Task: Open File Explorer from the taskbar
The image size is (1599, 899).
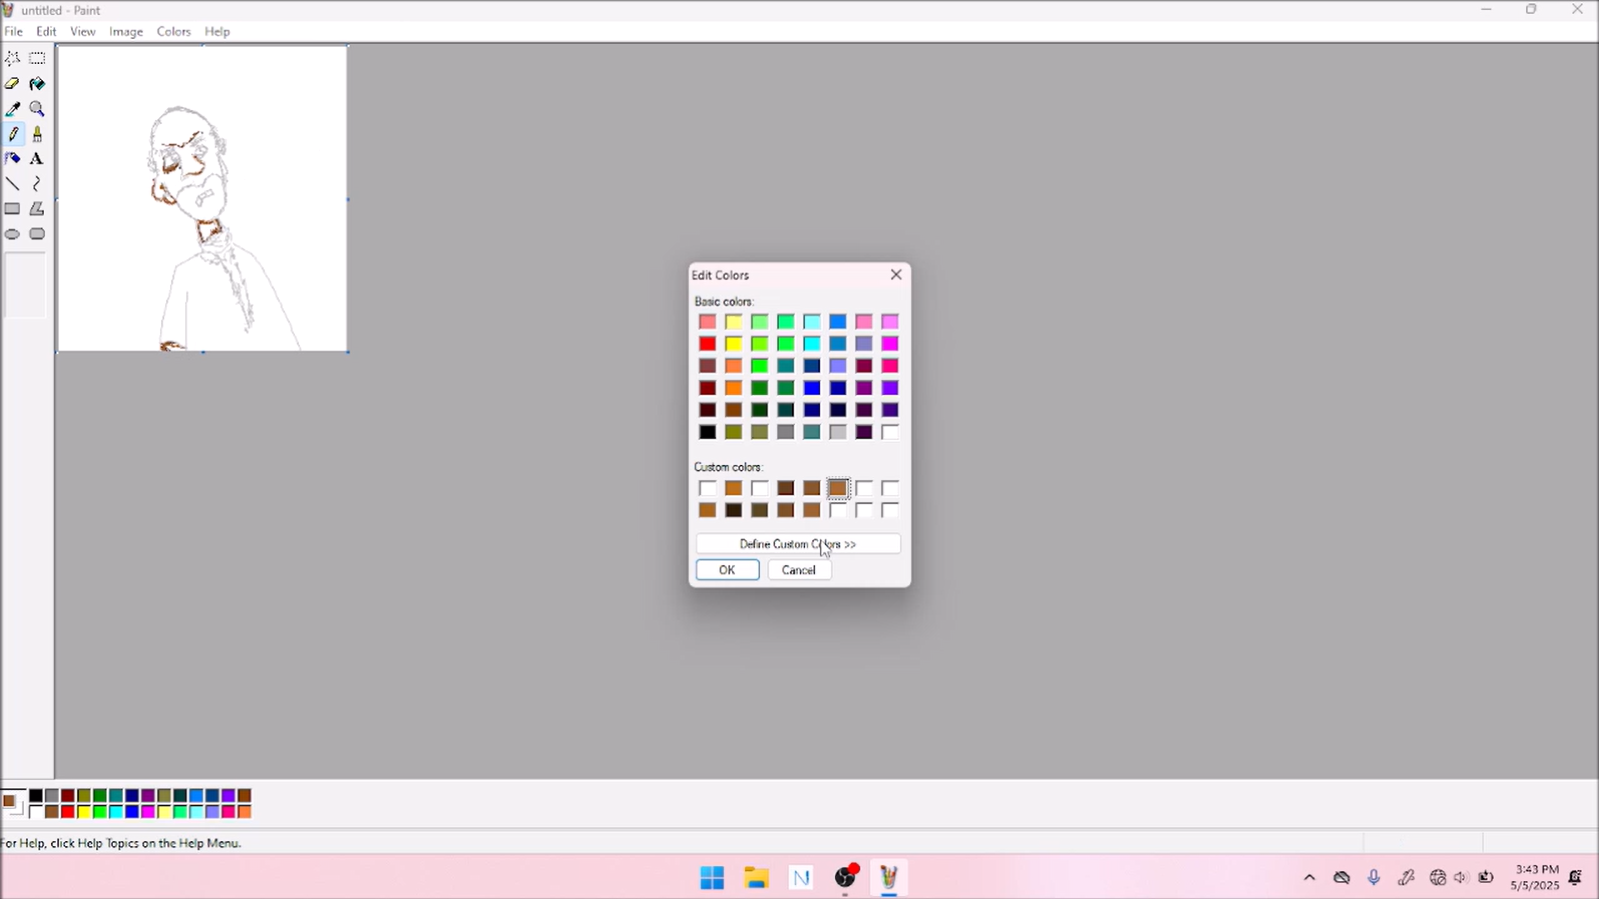Action: [756, 878]
